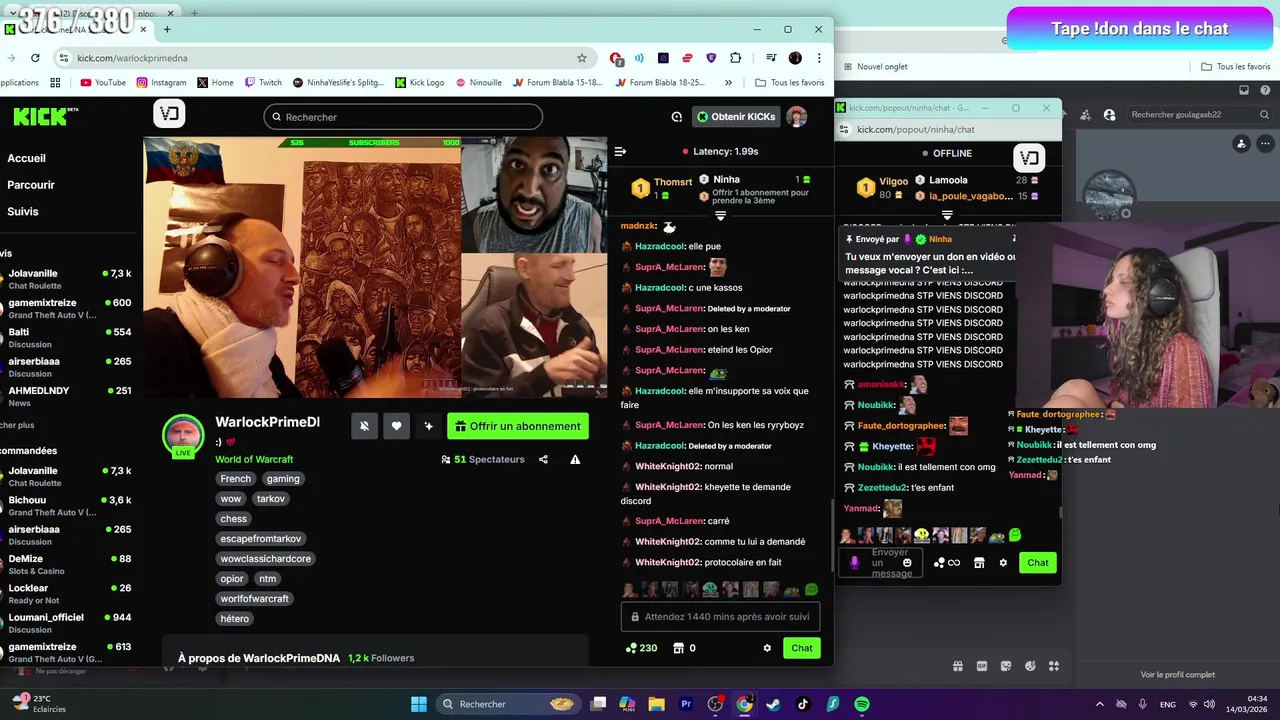Open the settings gear in the popout chat

click(1003, 563)
